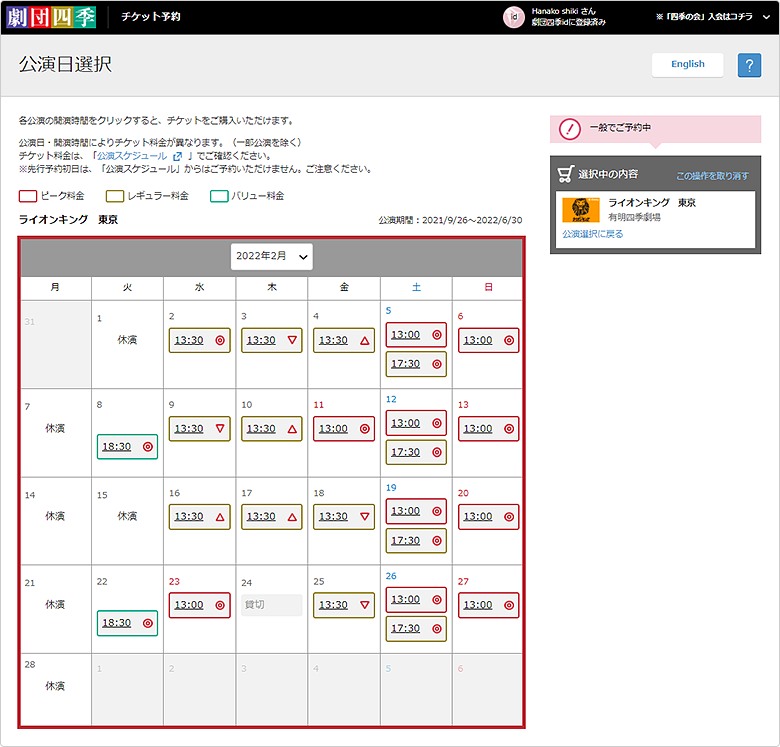
Task: Select the 13:00 show on February 27
Action: coord(488,605)
